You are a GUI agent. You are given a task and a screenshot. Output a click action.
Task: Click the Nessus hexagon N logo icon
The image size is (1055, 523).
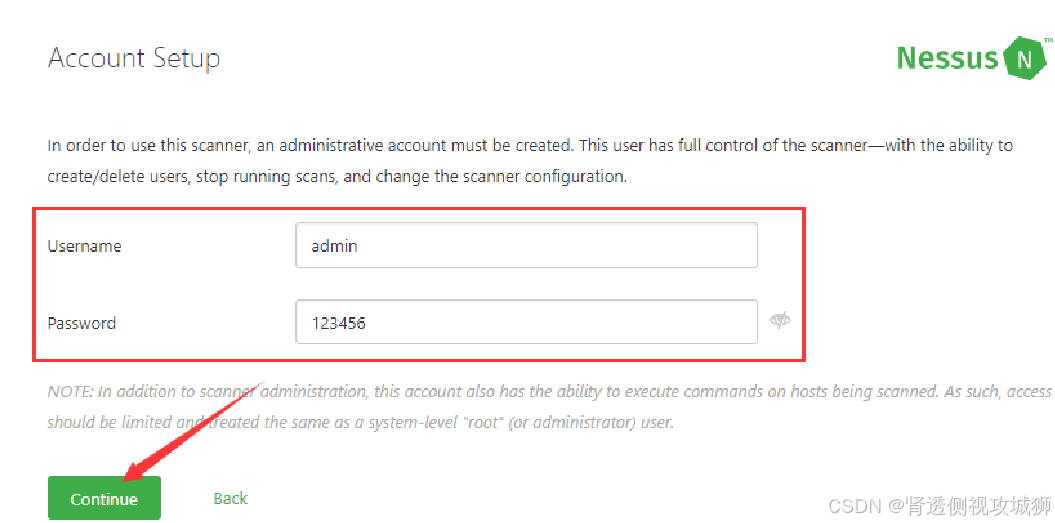[1025, 59]
